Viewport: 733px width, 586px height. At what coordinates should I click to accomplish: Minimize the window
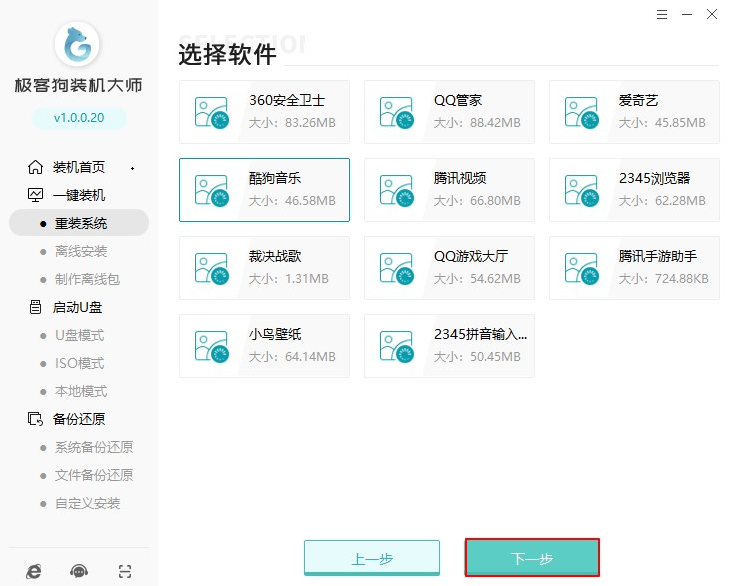[x=687, y=14]
